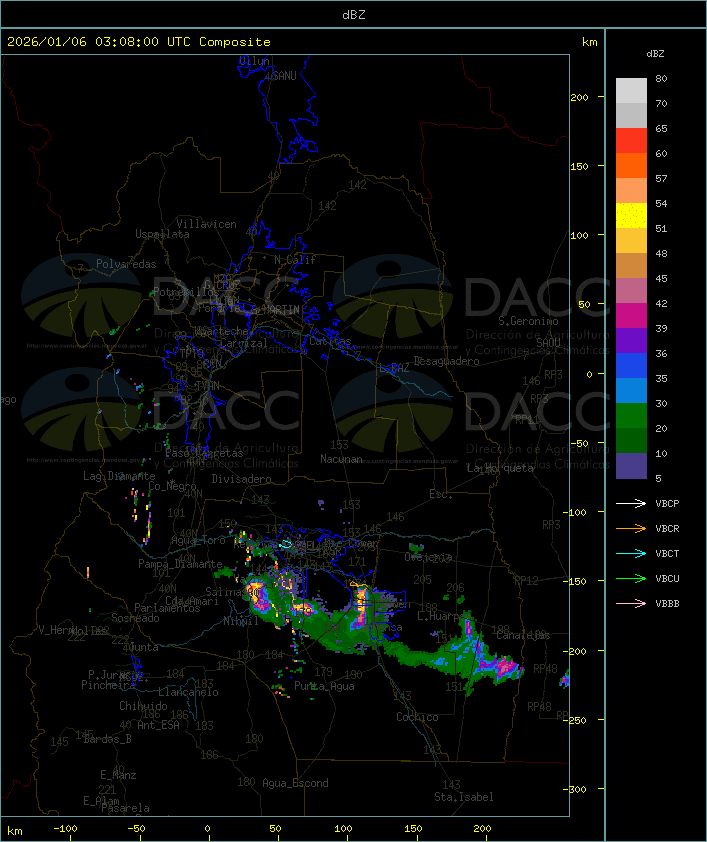Click the Villavicen place label

point(206,224)
